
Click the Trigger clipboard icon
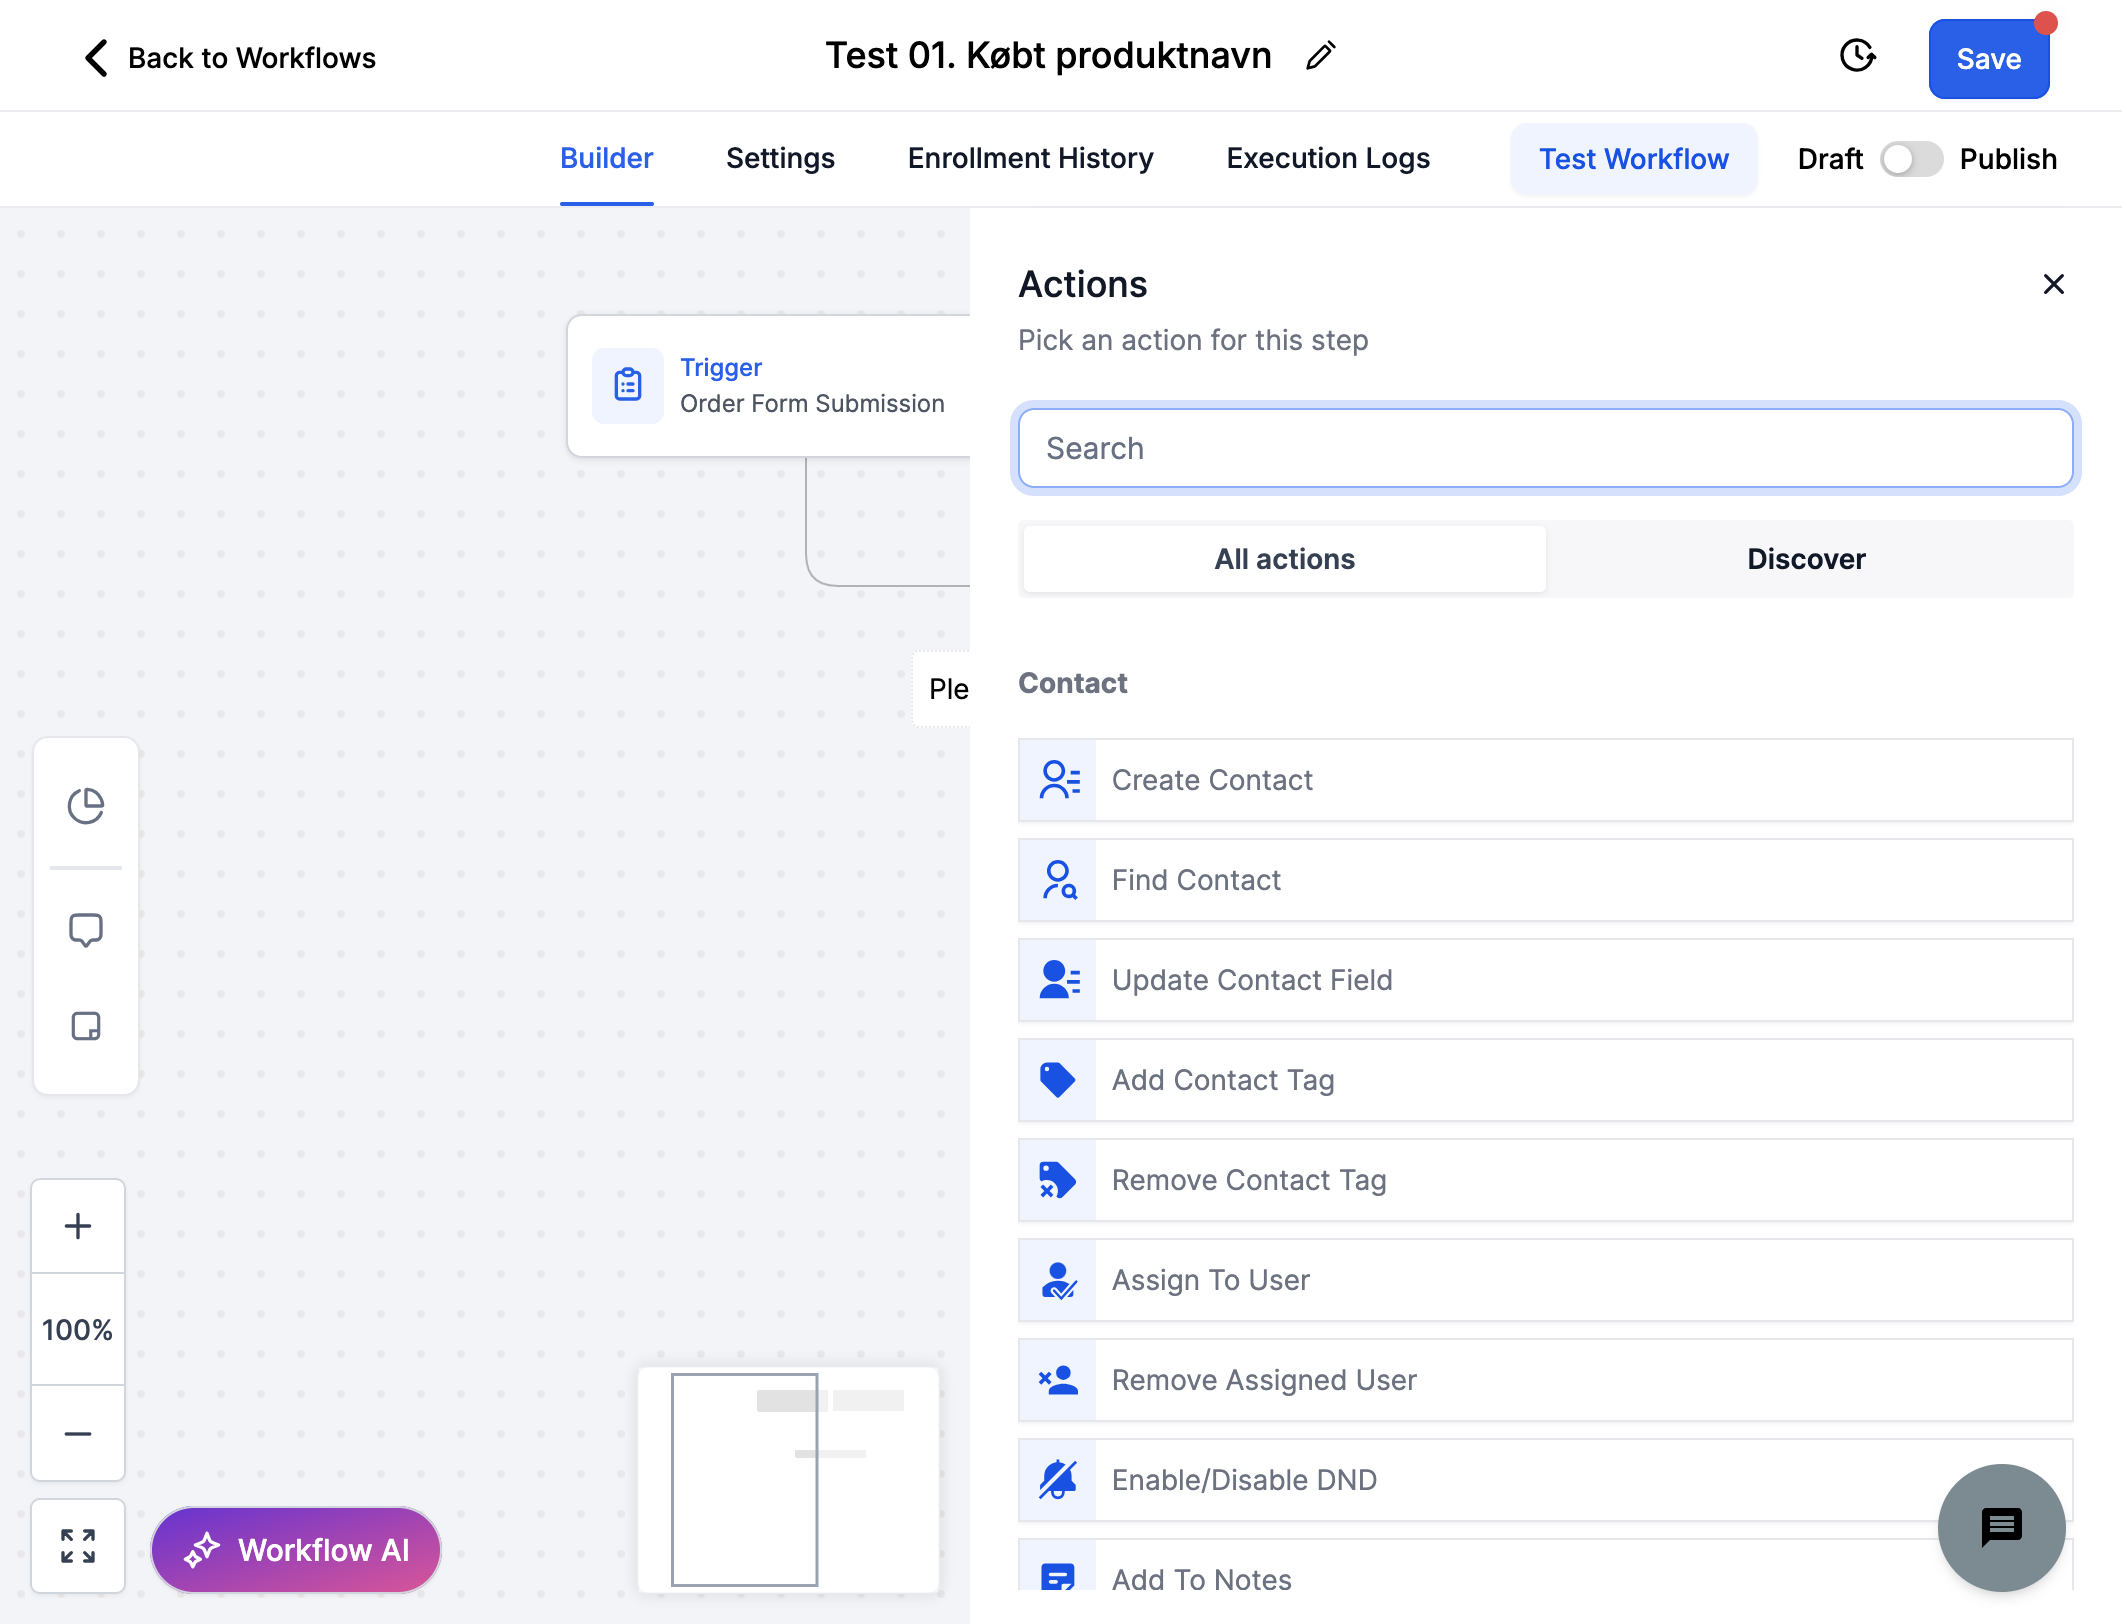[628, 385]
